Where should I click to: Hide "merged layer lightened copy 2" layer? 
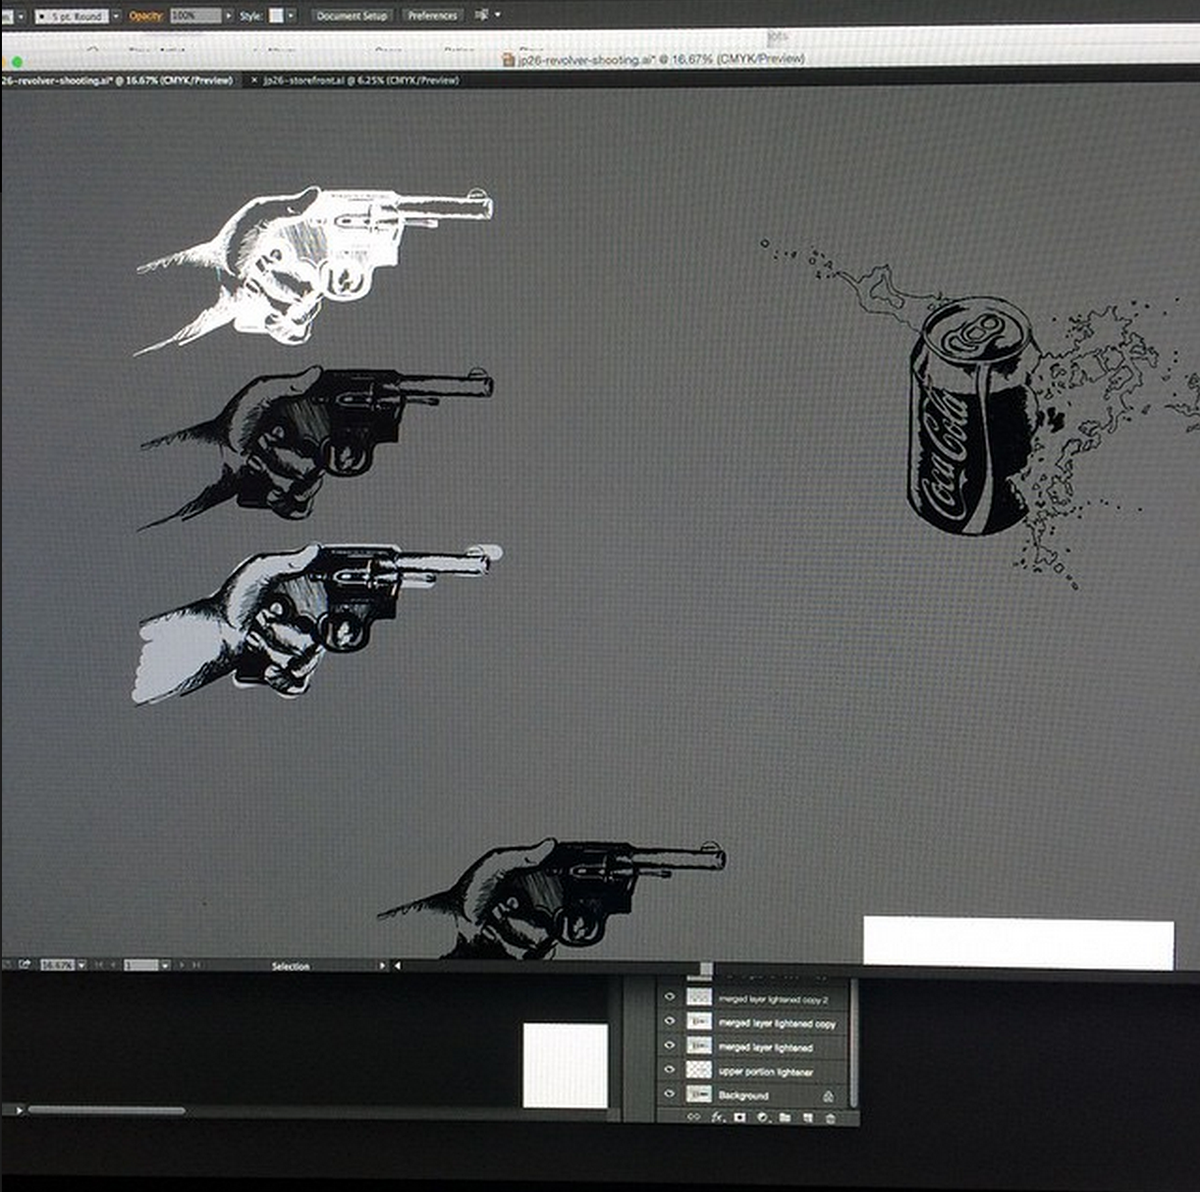pos(670,997)
